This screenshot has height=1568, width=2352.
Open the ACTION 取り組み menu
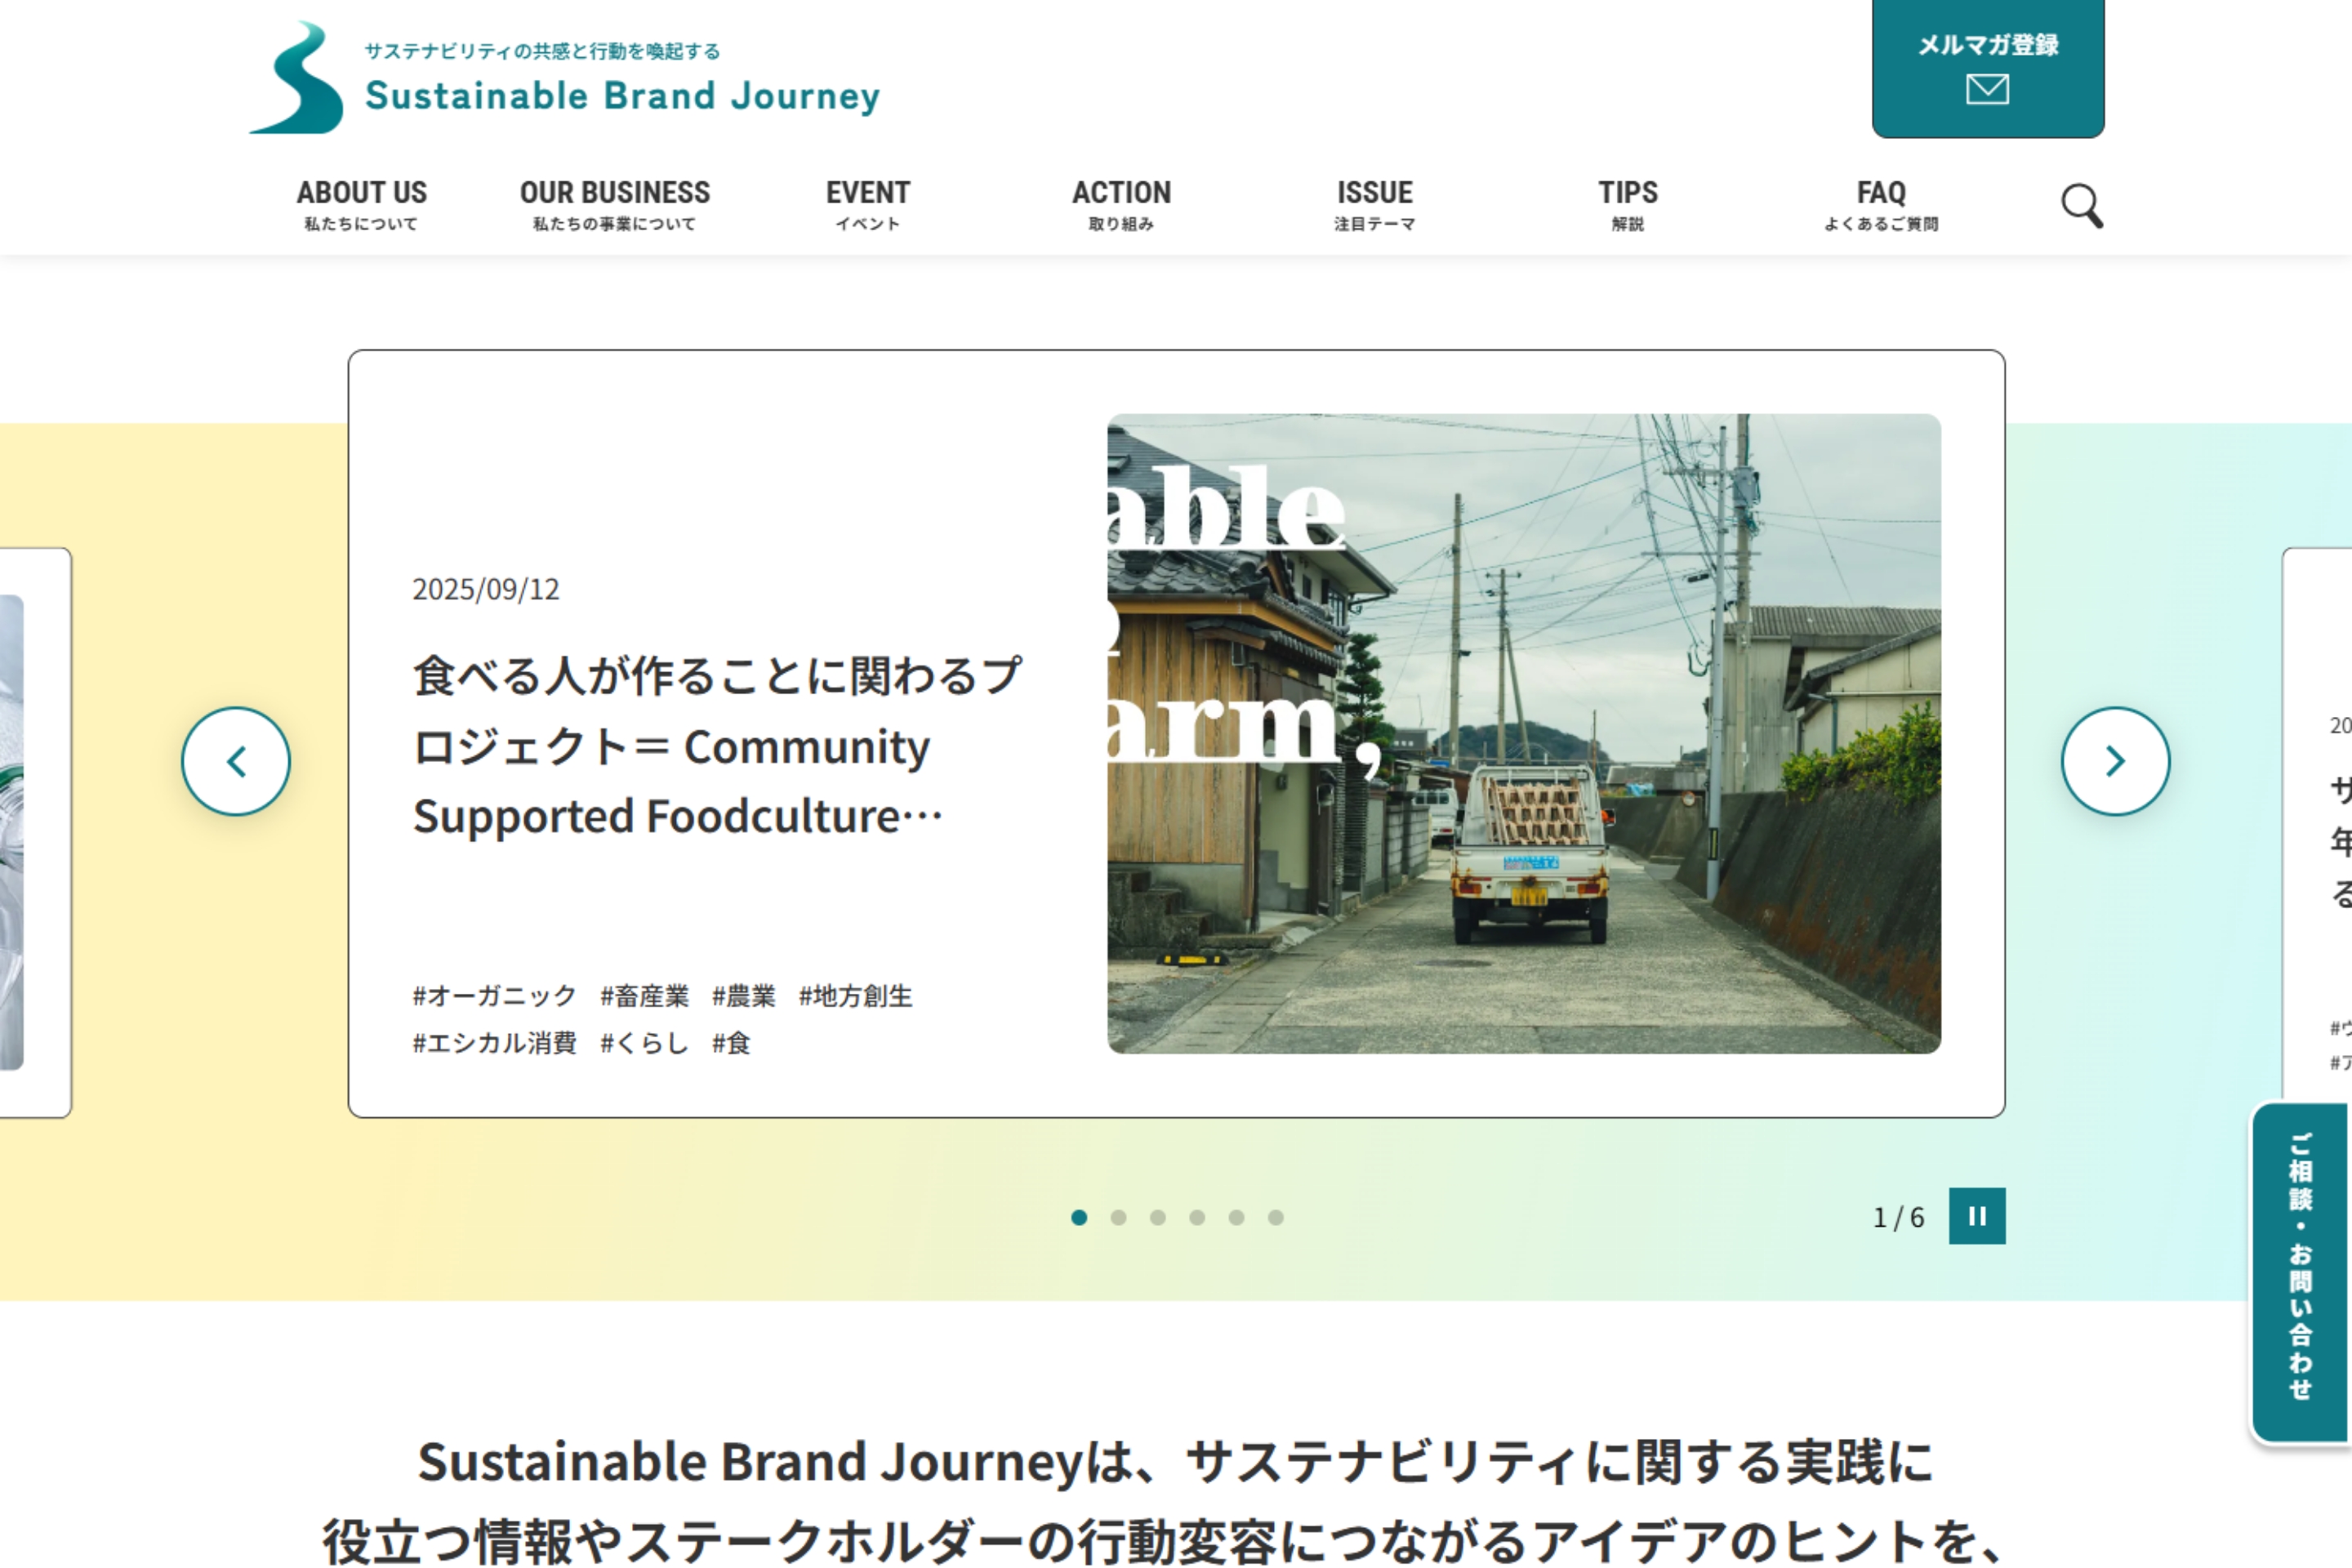tap(1121, 204)
